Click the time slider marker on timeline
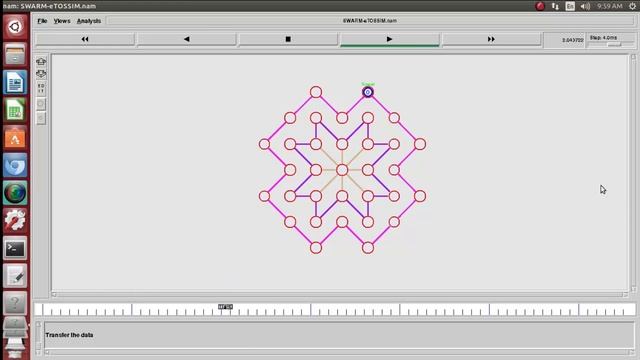The width and height of the screenshot is (640, 360). point(225,307)
